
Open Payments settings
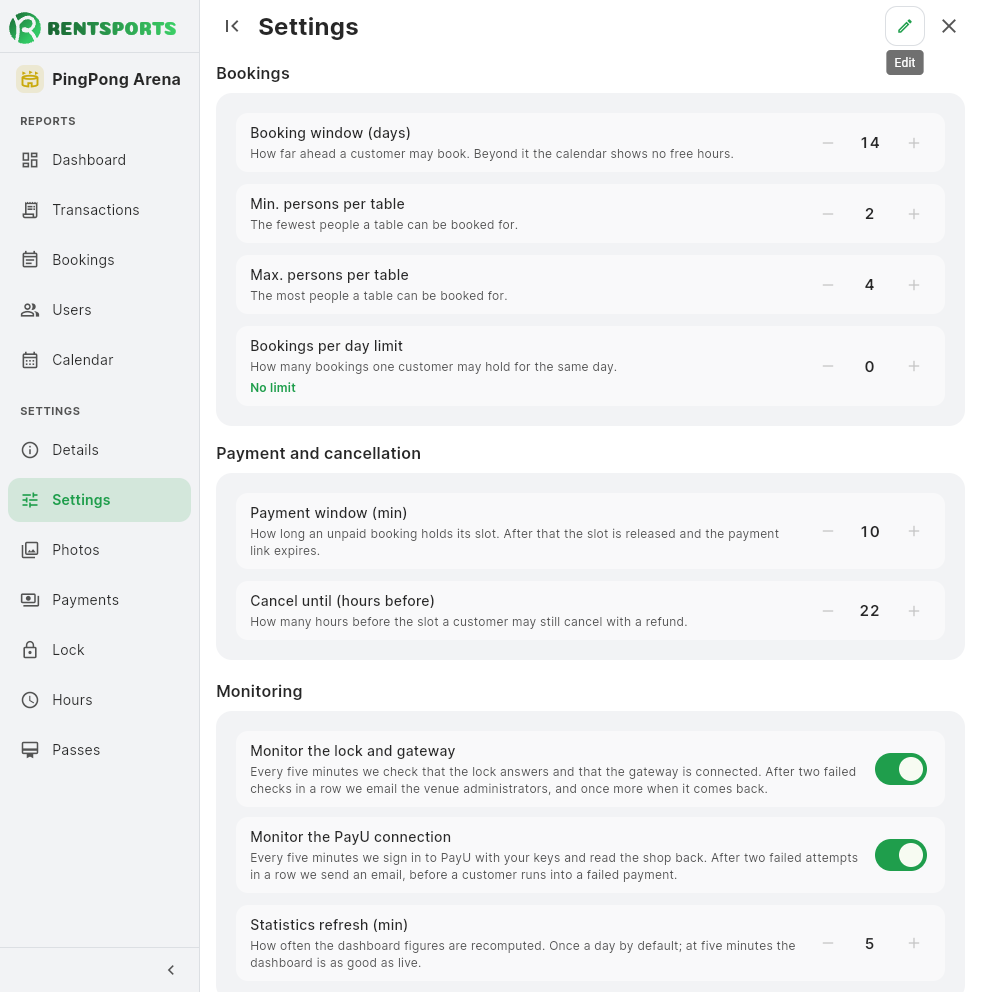(x=99, y=600)
